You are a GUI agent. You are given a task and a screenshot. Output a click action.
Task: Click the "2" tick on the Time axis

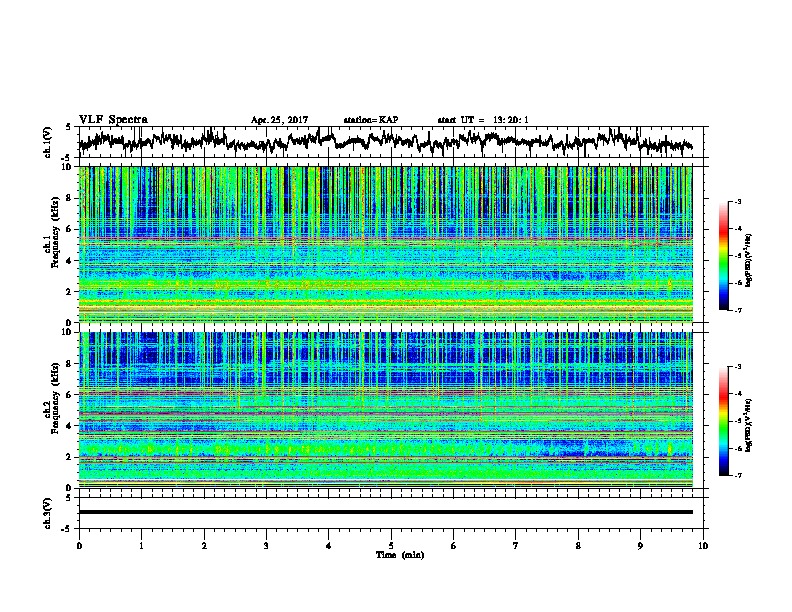click(x=204, y=546)
